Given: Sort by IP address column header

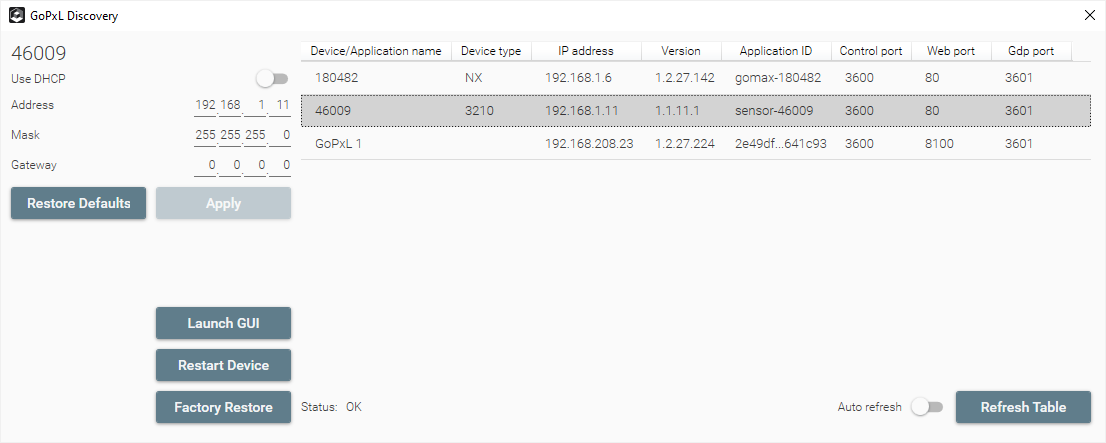Looking at the screenshot, I should (586, 51).
